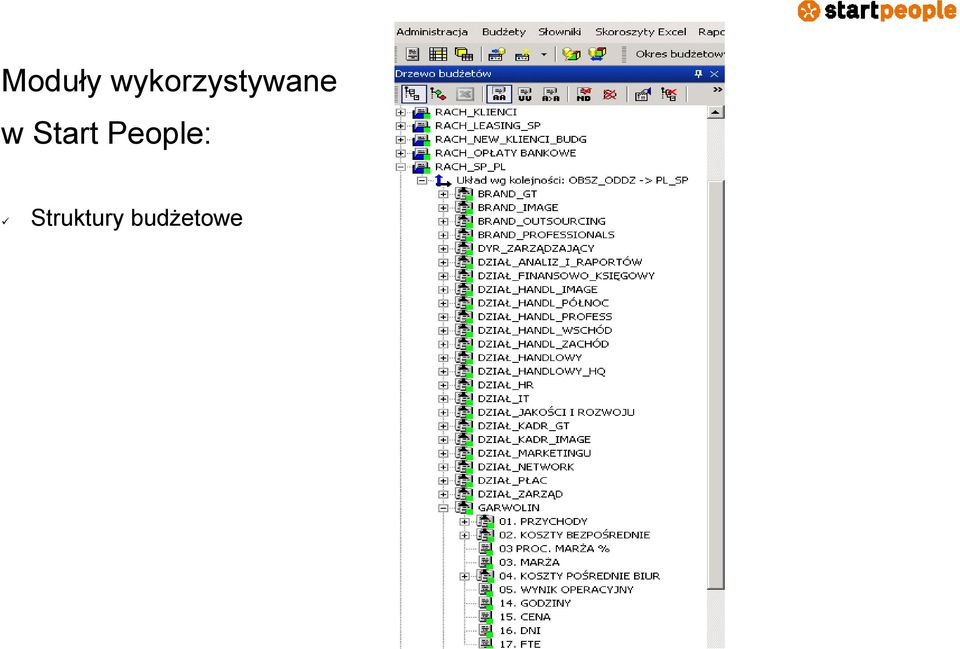This screenshot has width=960, height=649.
Task: Toggle the tree structure view button
Action: [413, 94]
